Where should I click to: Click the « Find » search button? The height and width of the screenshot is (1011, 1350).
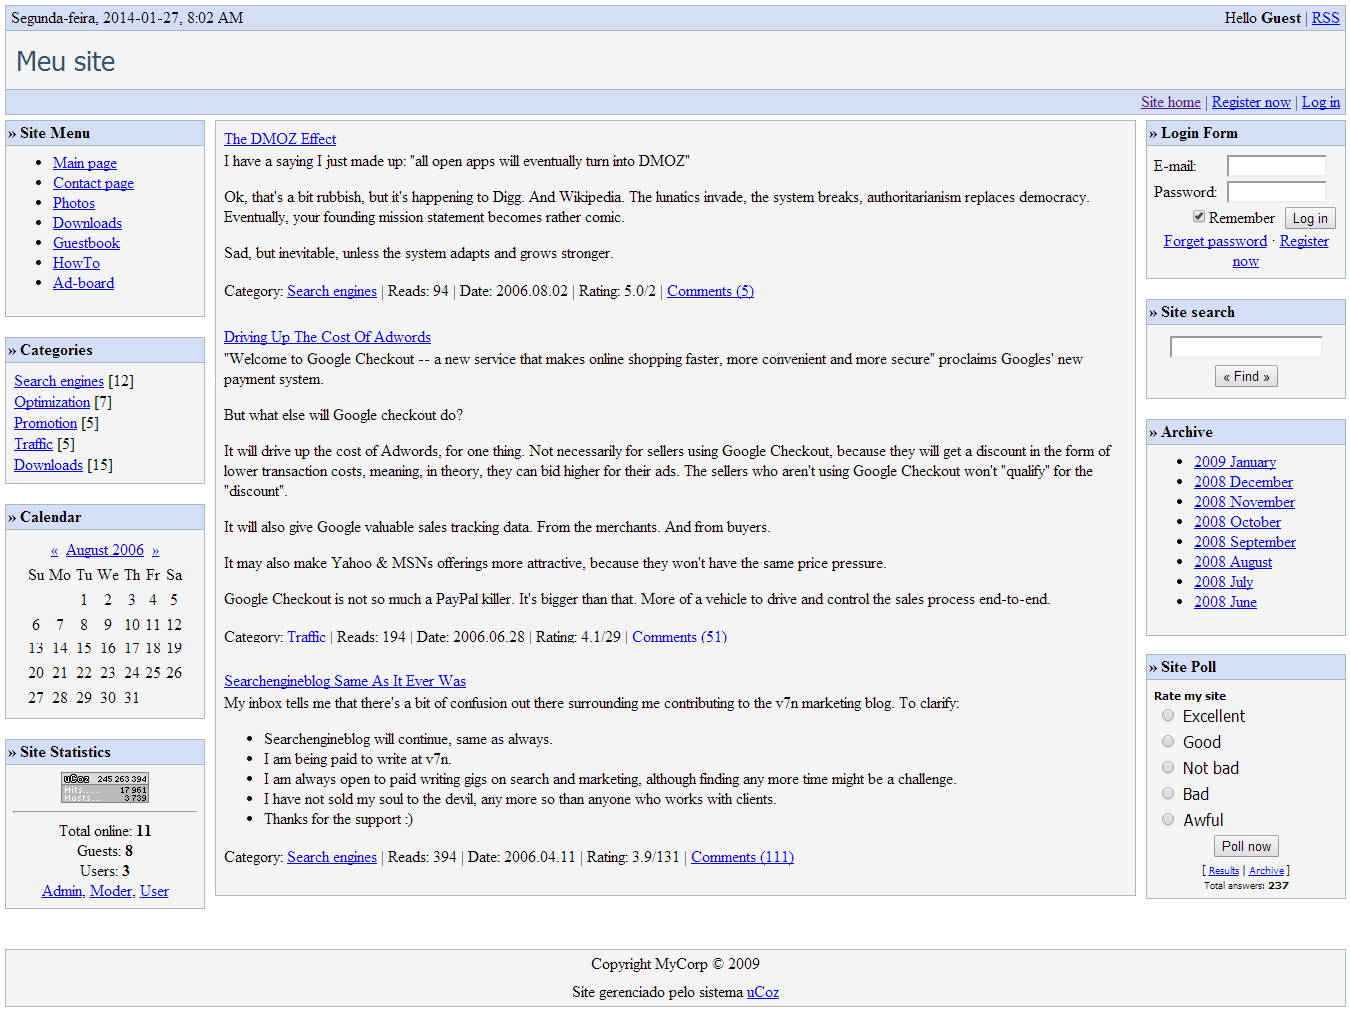1245,377
